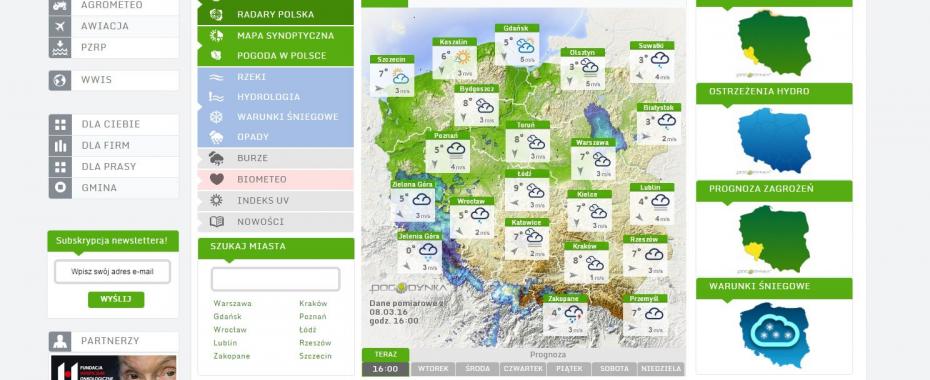Click the sun icon in Indeks UV
Viewport: 930px width, 380px height.
pyautogui.click(x=216, y=200)
